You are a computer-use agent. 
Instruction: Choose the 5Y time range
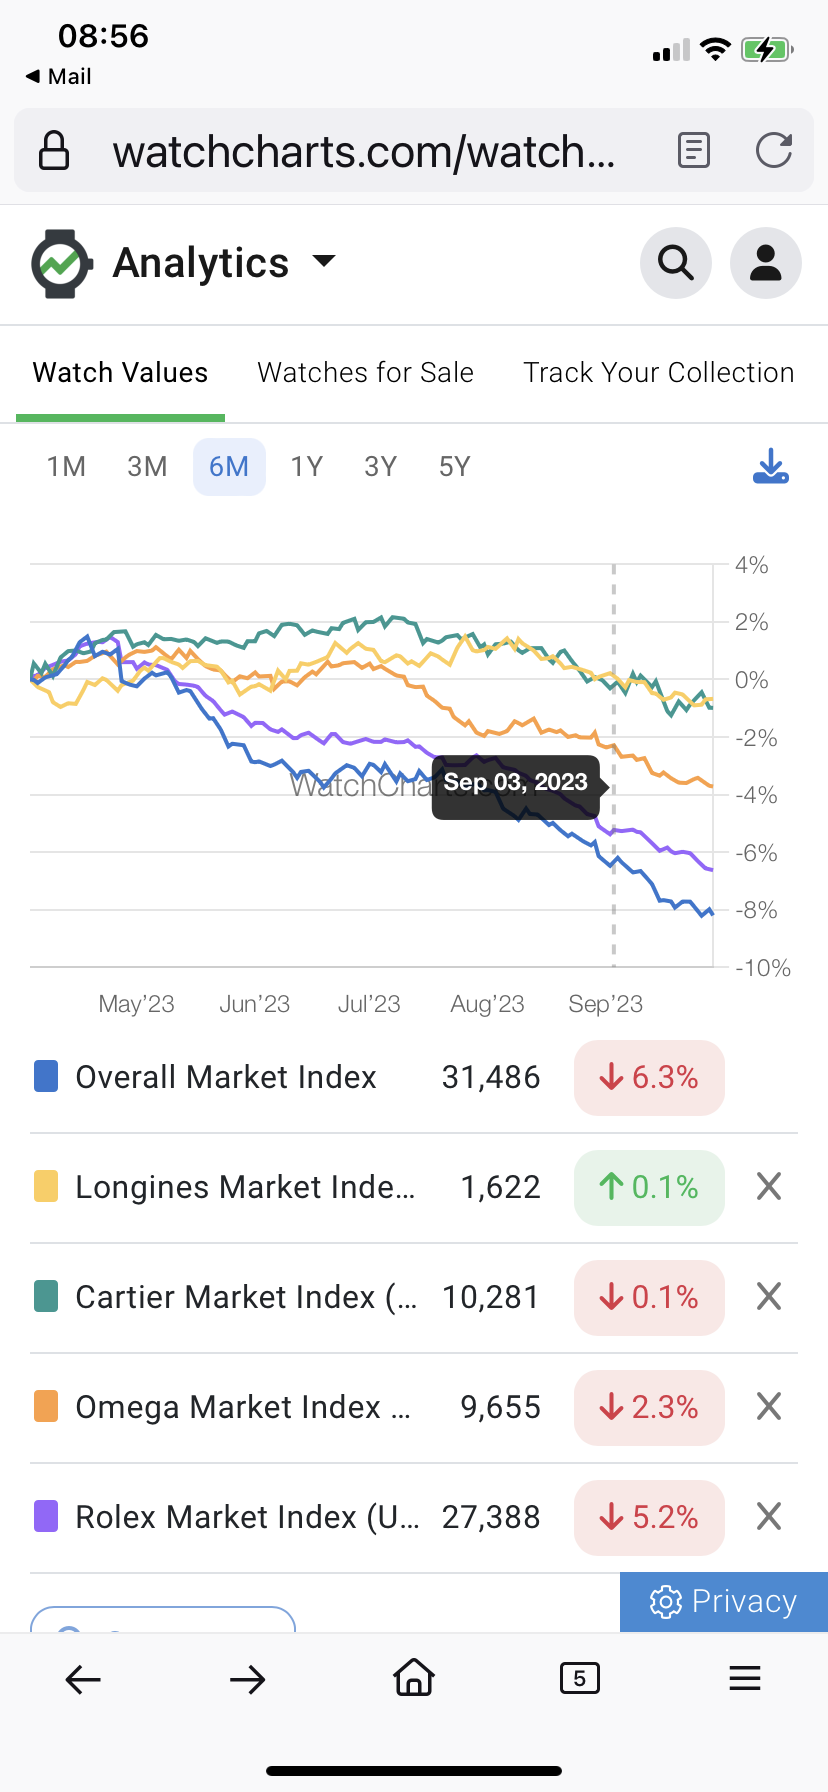[454, 467]
